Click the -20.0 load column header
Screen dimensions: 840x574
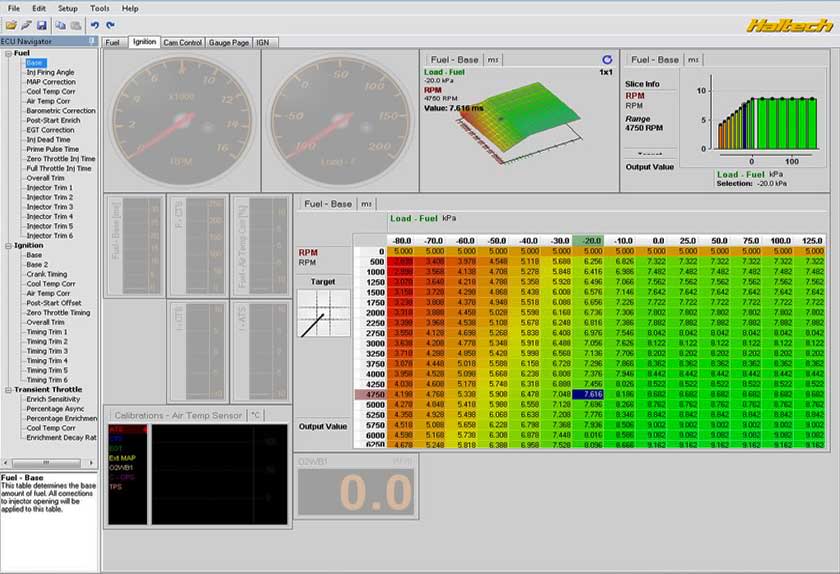click(x=589, y=241)
